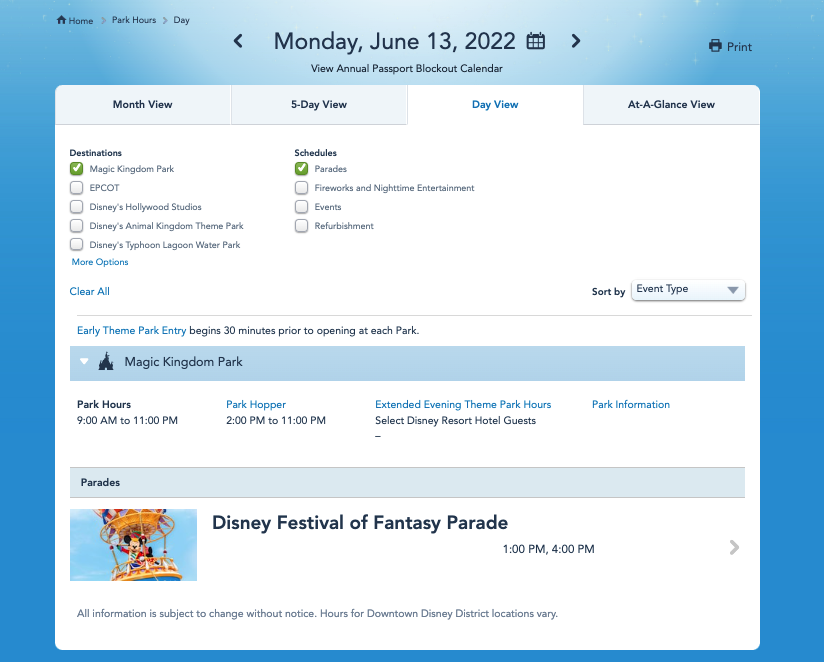824x662 pixels.
Task: Click the Magic Kingdom castle icon
Action: point(106,361)
